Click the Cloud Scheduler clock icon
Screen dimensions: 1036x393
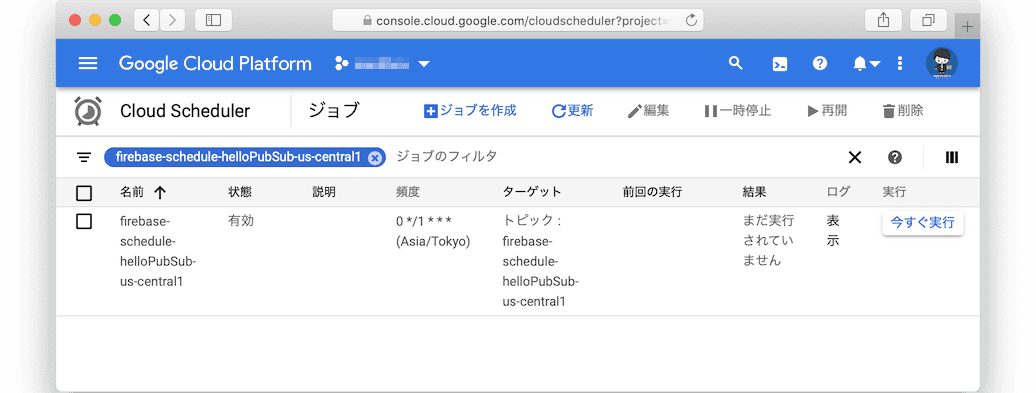click(88, 111)
